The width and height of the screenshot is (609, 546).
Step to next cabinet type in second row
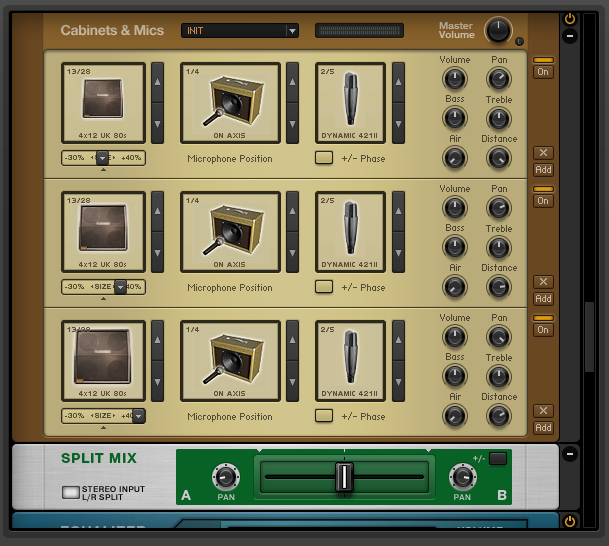pos(157,253)
